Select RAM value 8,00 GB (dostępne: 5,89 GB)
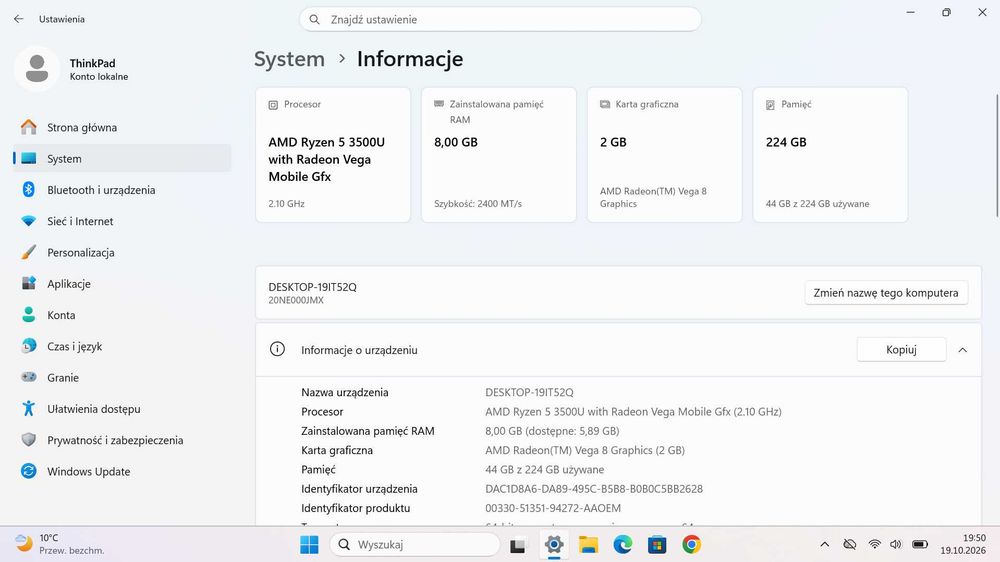Screen dimensions: 1000x562 [x=552, y=431]
